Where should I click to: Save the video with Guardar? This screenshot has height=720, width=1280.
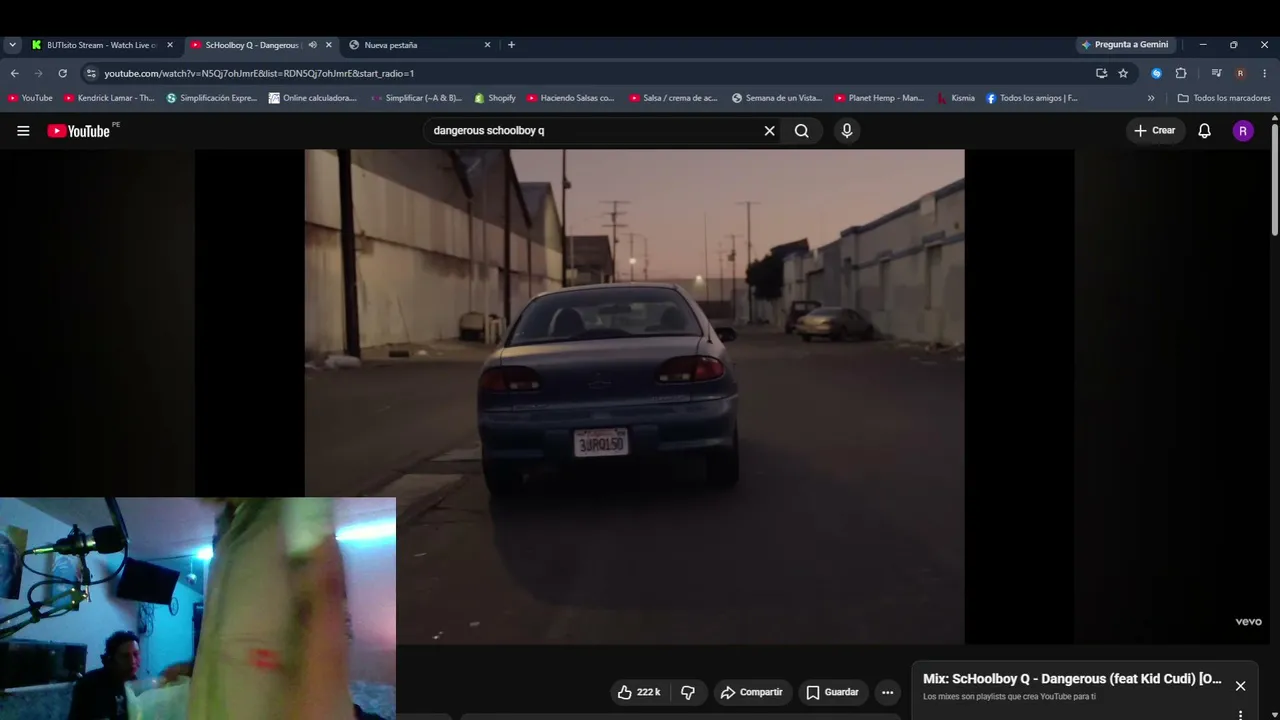(x=832, y=692)
